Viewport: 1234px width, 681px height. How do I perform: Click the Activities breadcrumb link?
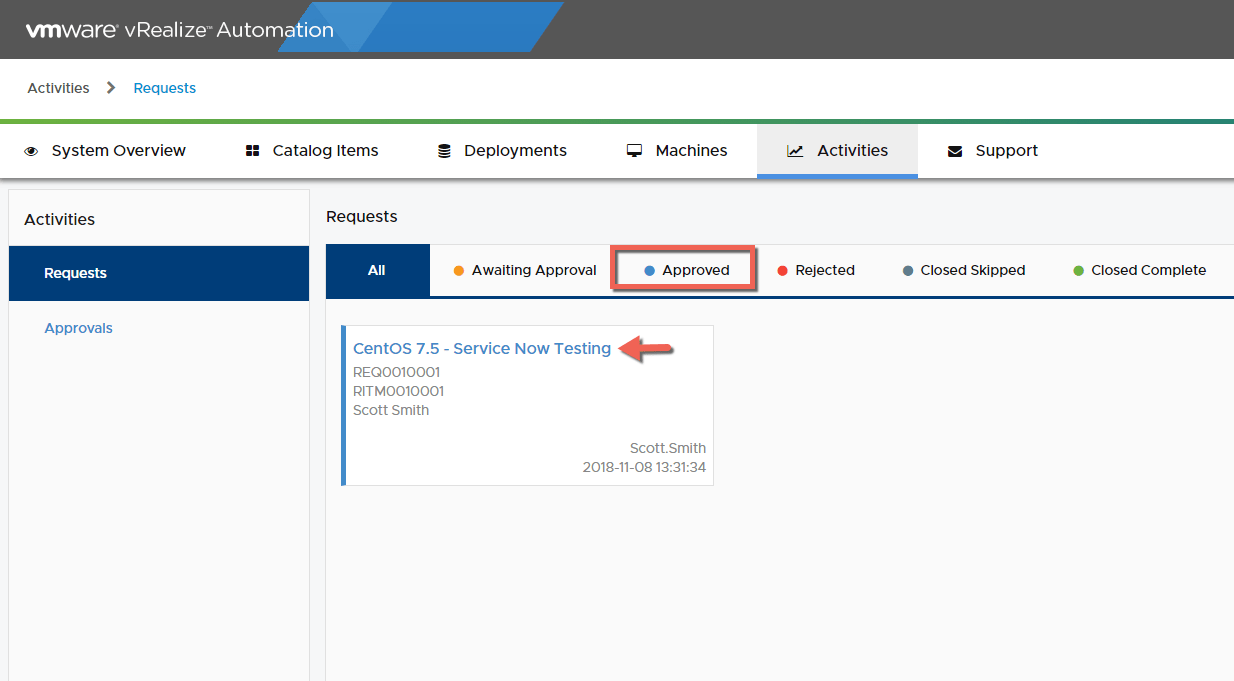pyautogui.click(x=58, y=88)
